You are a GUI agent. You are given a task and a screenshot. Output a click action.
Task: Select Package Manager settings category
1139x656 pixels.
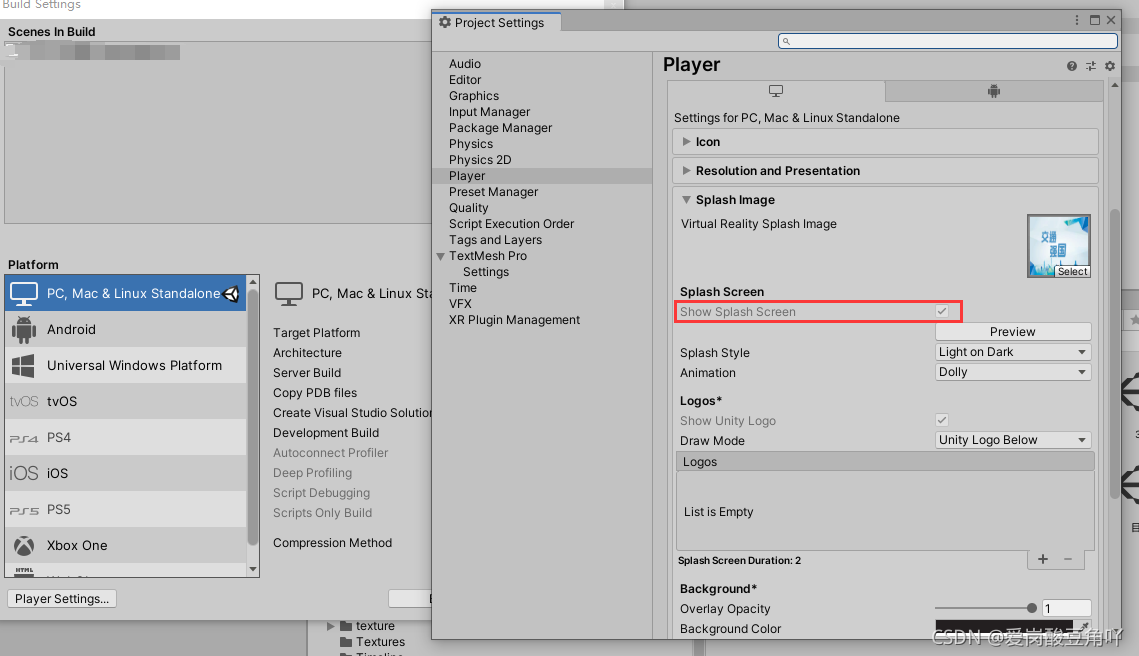point(500,128)
